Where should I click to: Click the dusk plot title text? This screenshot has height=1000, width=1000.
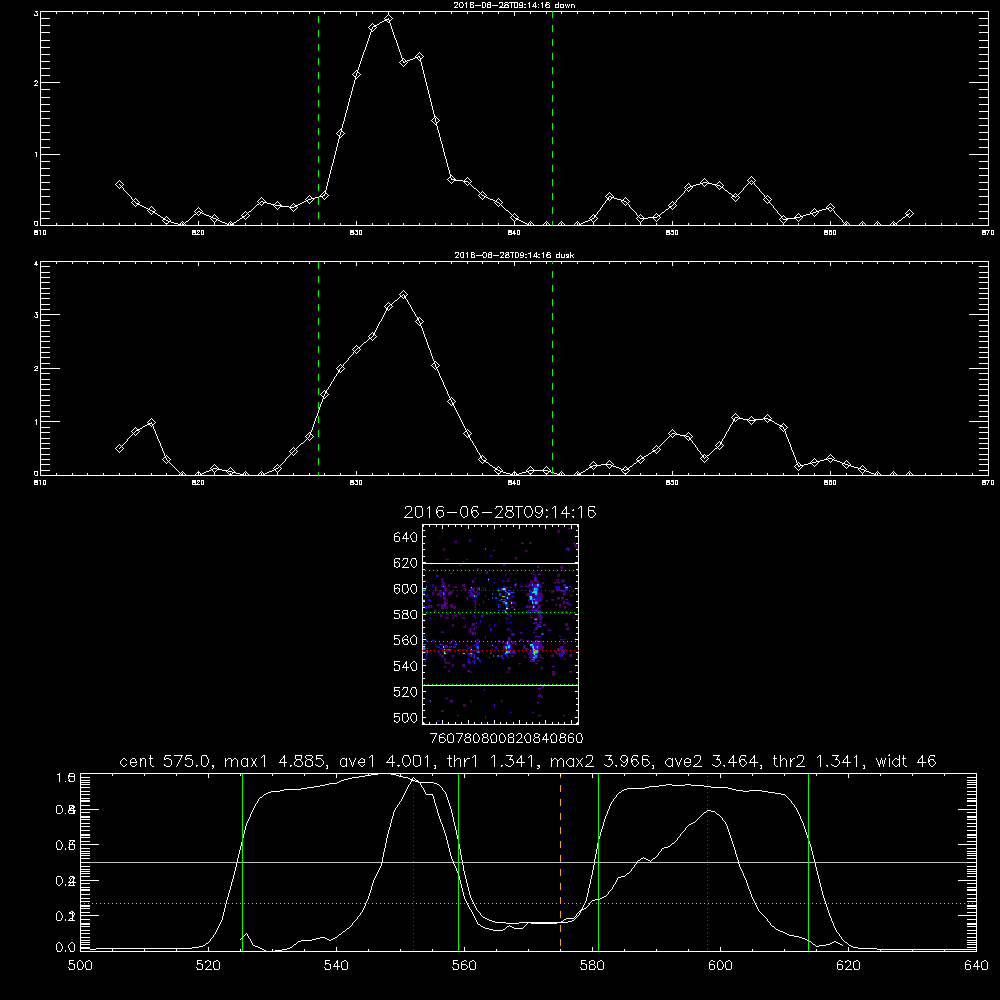[x=514, y=255]
